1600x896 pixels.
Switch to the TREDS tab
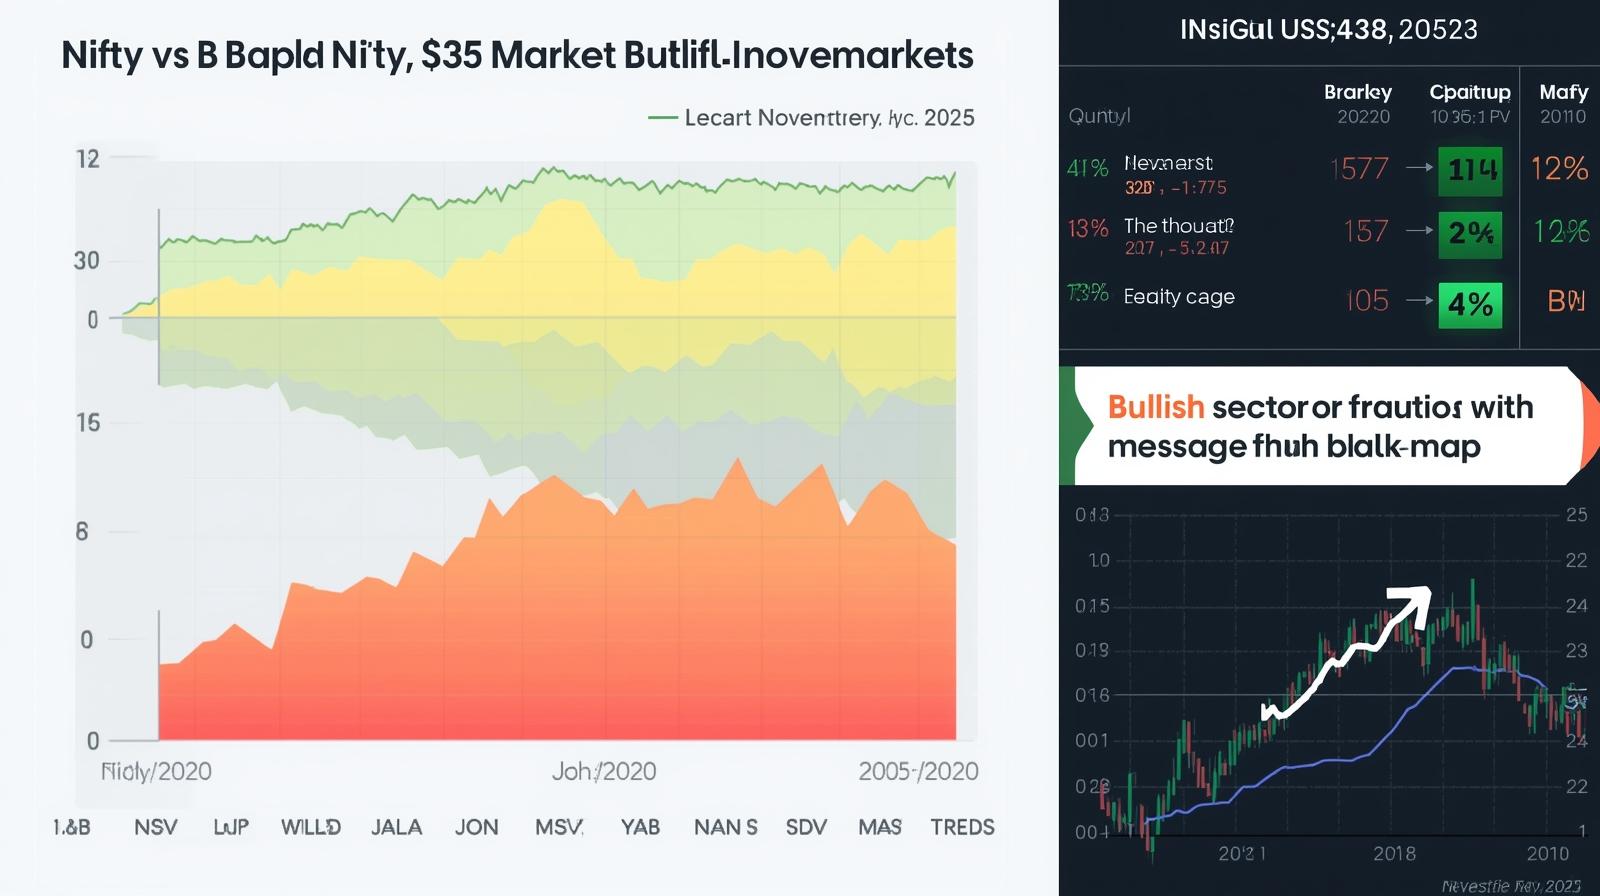(962, 827)
